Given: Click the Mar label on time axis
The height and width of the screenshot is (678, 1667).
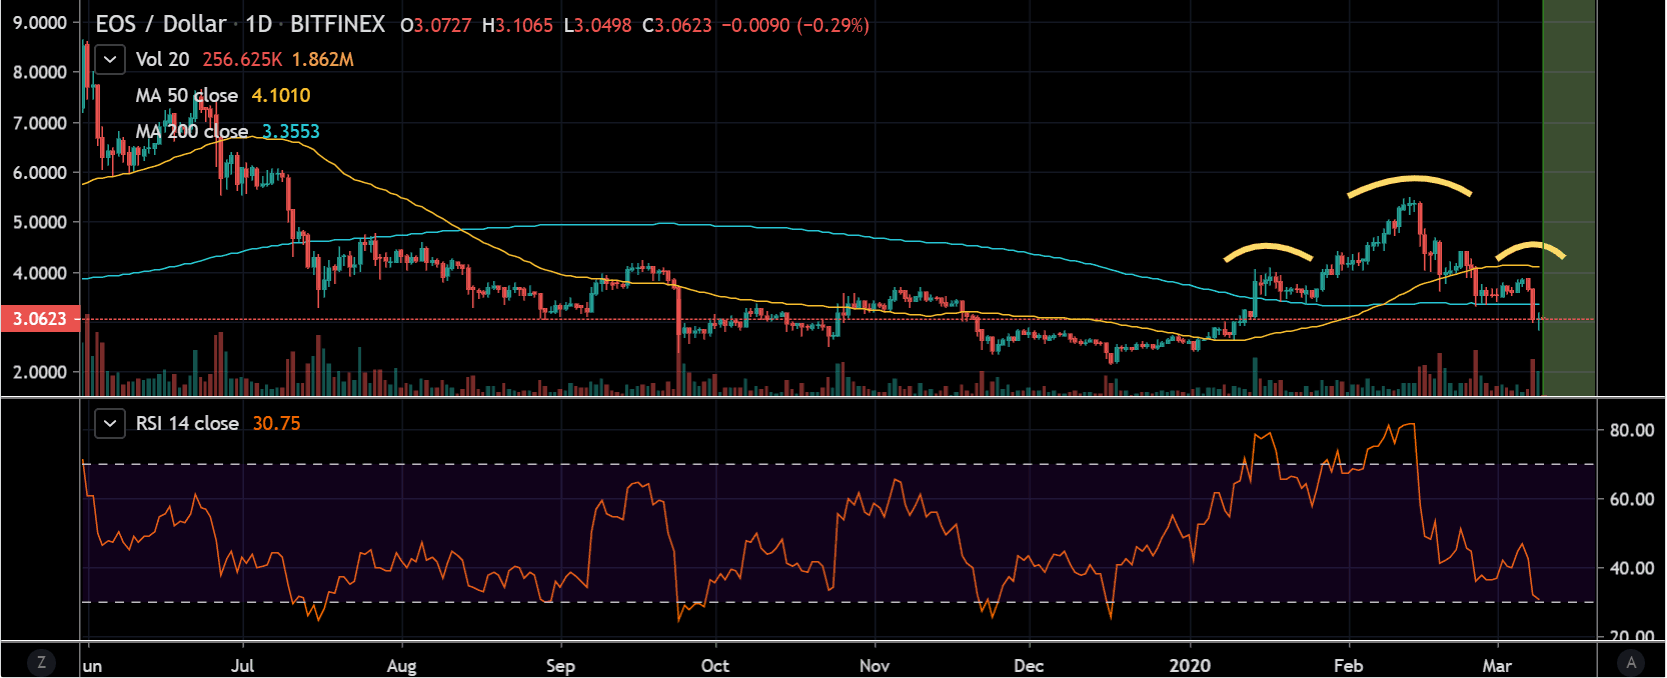Looking at the screenshot, I should 1497,666.
